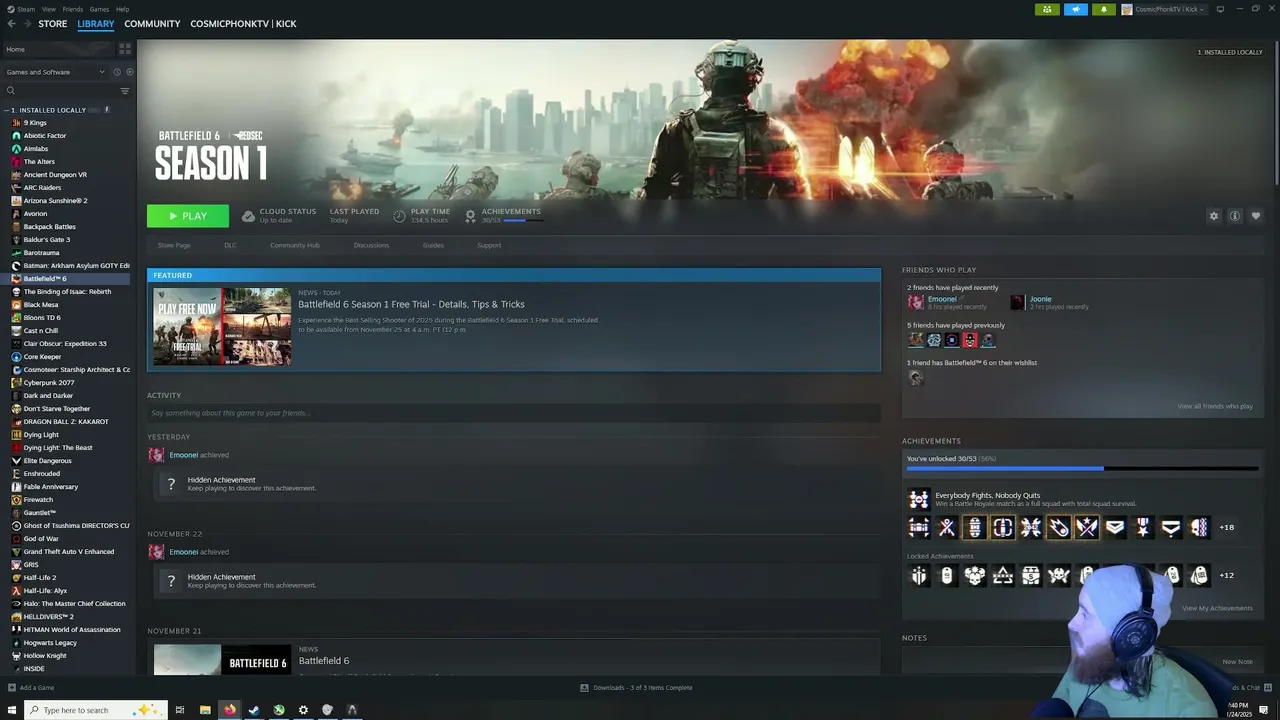Click View all friends who play
The height and width of the screenshot is (720, 1280).
(x=1215, y=406)
